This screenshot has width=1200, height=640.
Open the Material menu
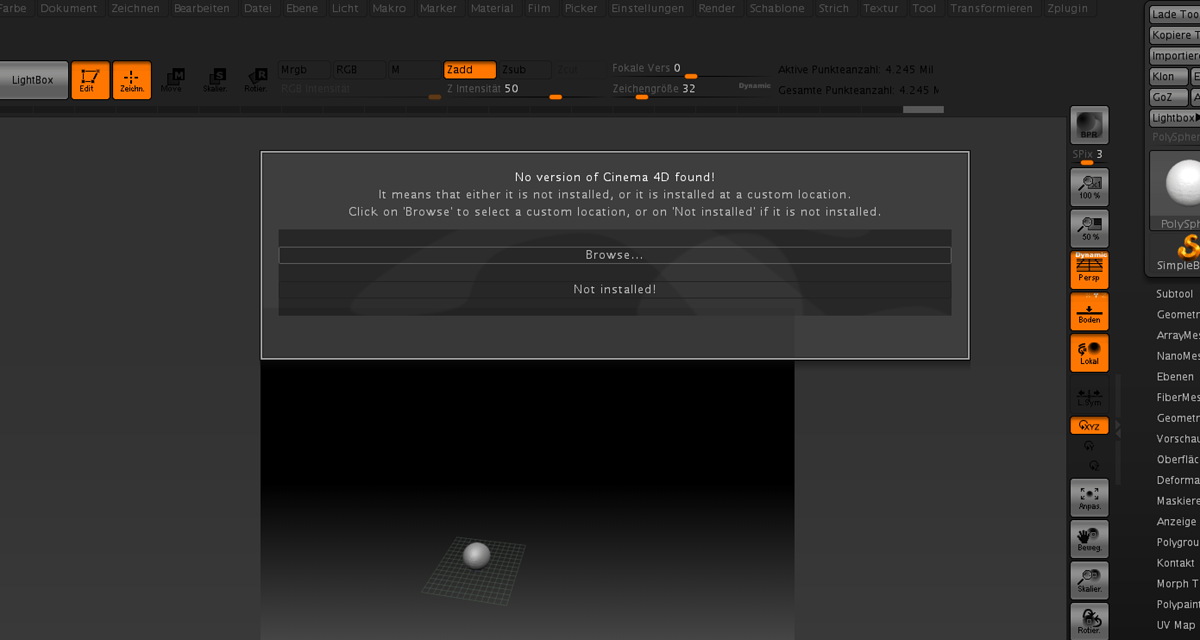pyautogui.click(x=492, y=8)
